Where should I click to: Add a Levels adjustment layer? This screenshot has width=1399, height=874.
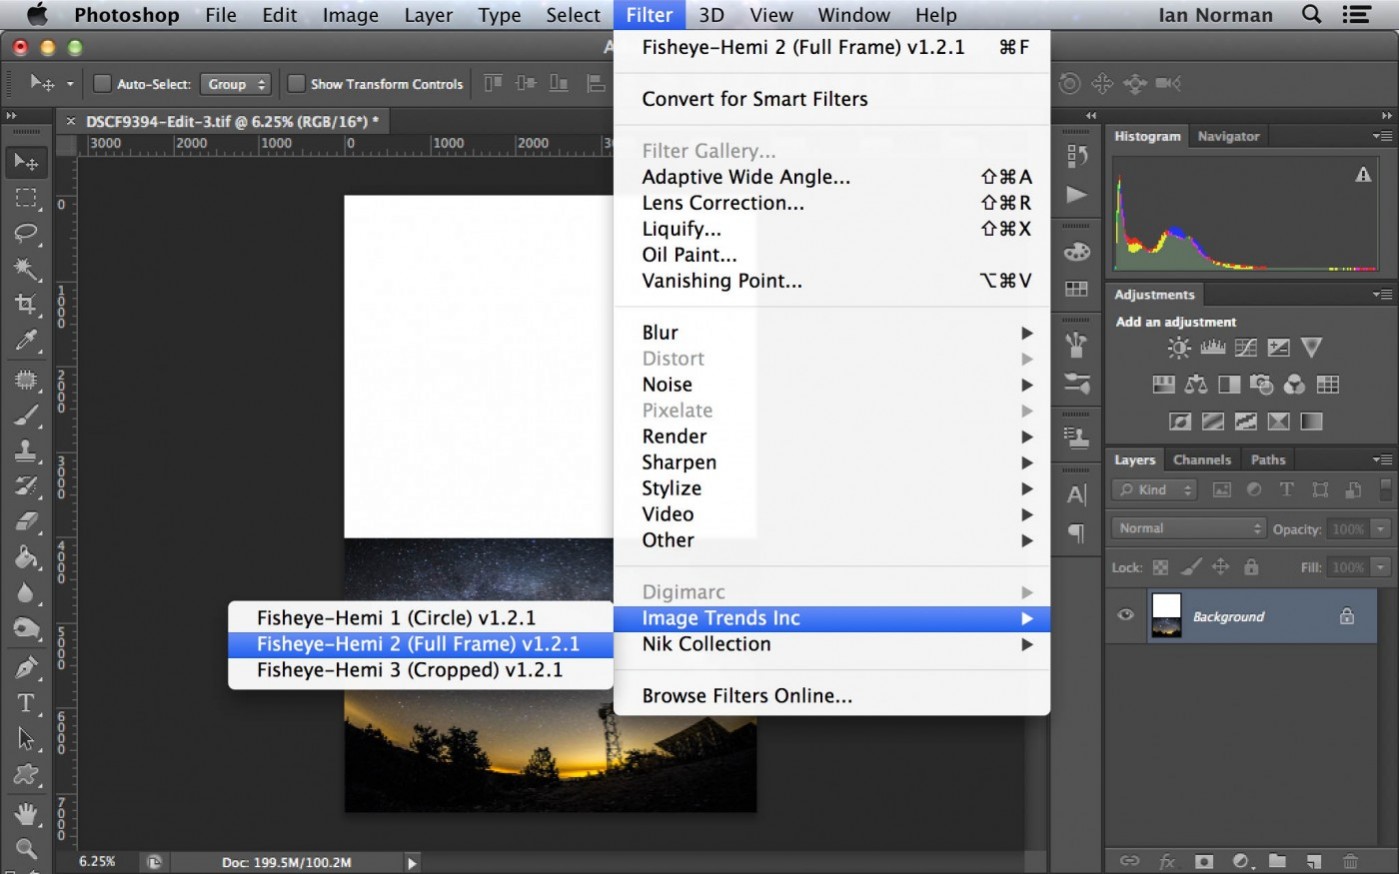(x=1212, y=348)
